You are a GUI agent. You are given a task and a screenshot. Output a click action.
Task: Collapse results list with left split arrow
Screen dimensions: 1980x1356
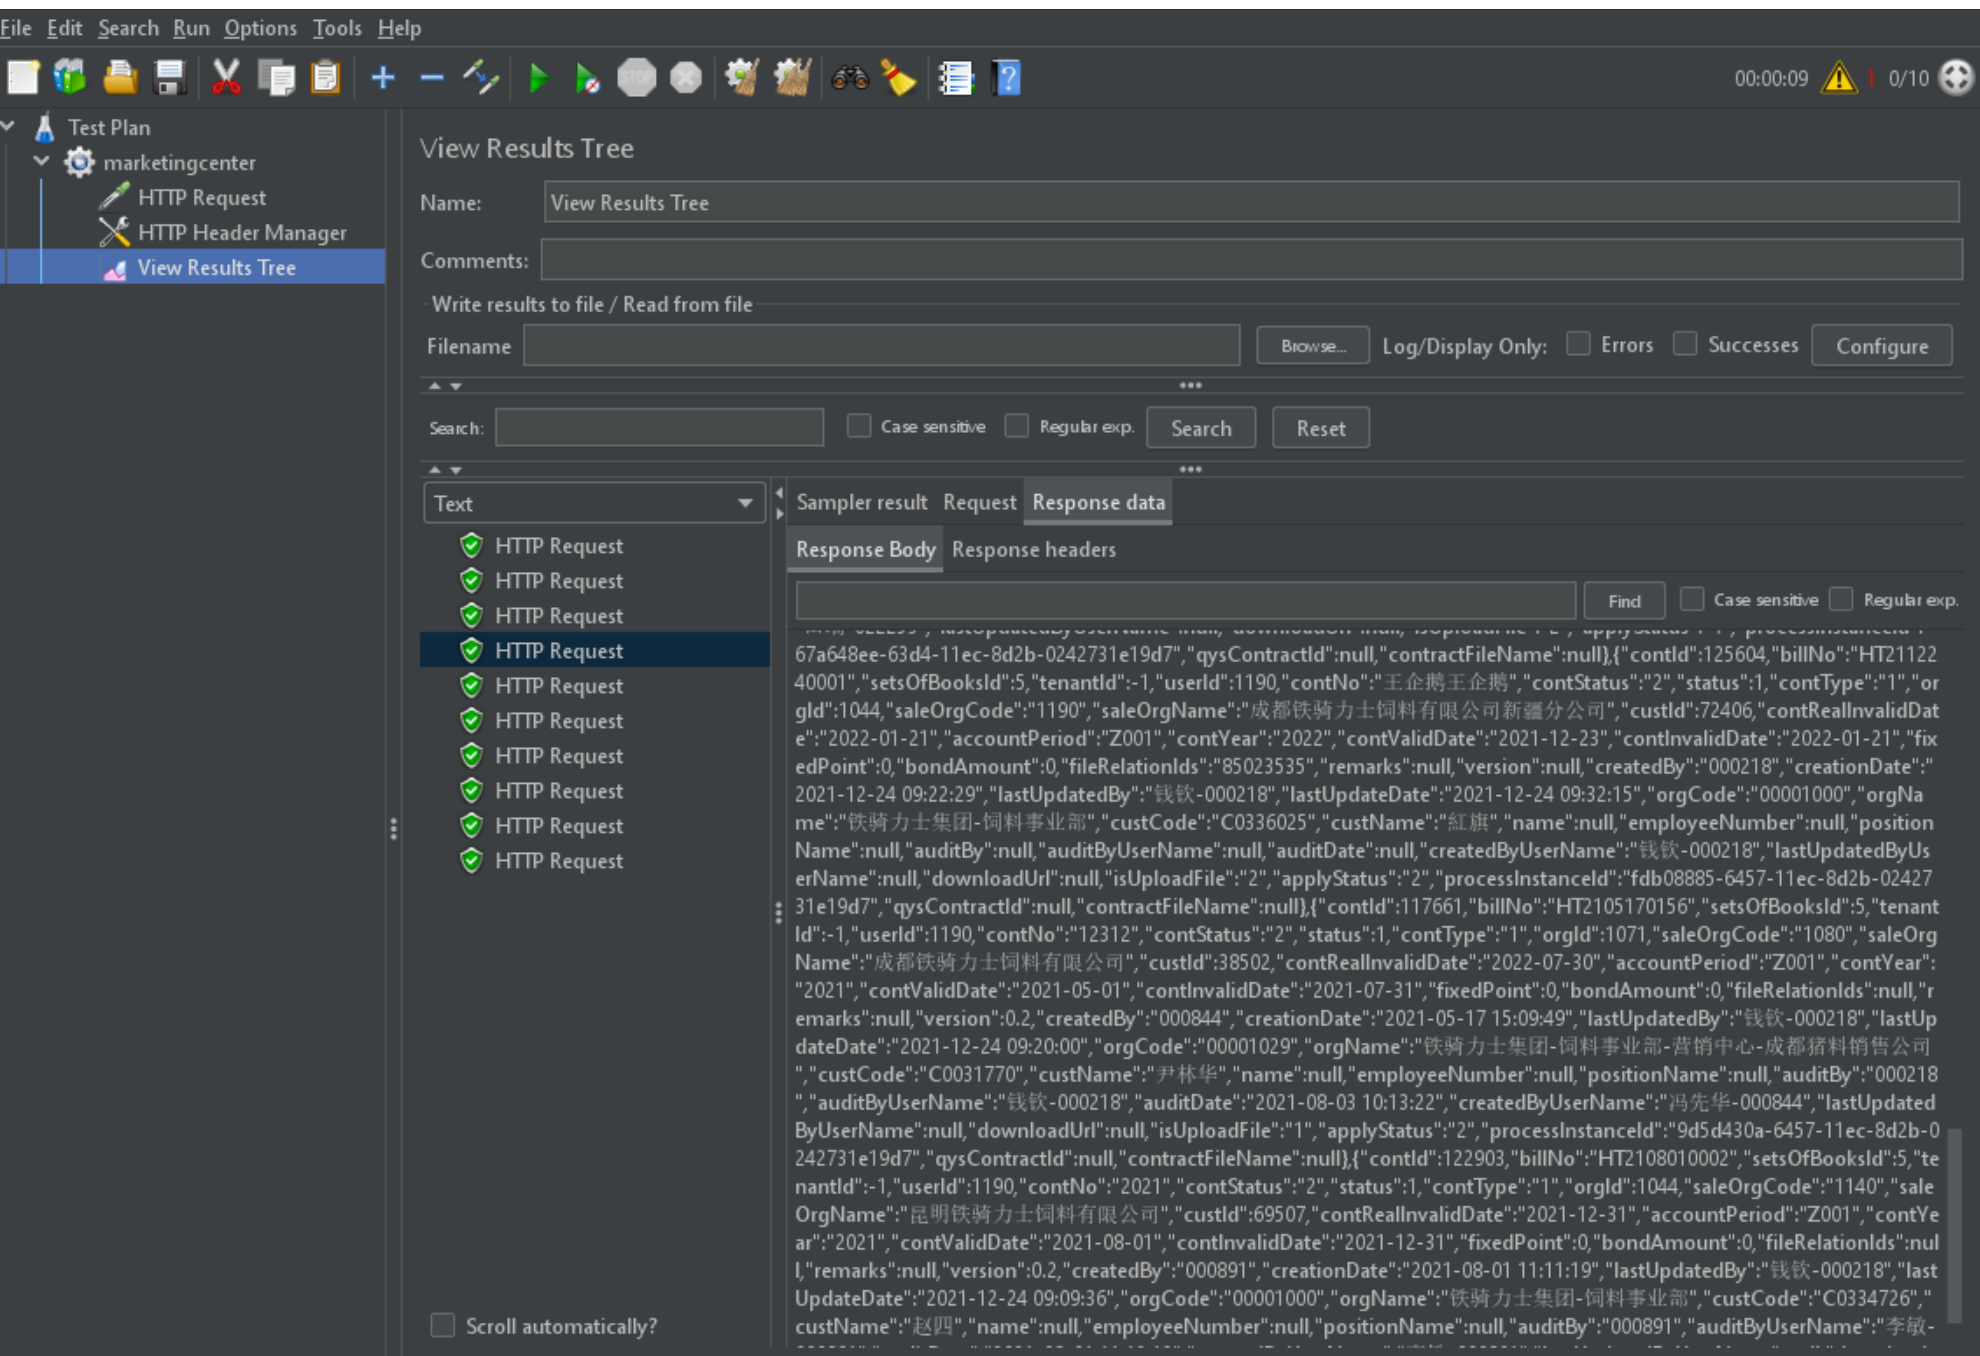[x=779, y=493]
